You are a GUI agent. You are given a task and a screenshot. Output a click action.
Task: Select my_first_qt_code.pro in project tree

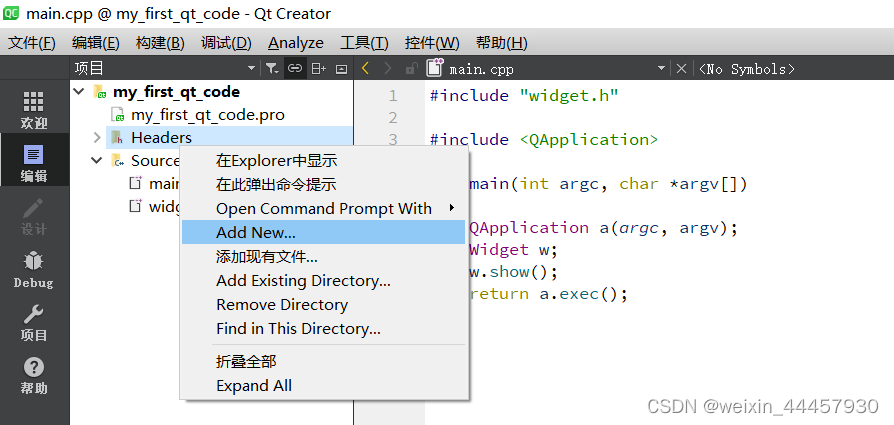pos(208,115)
